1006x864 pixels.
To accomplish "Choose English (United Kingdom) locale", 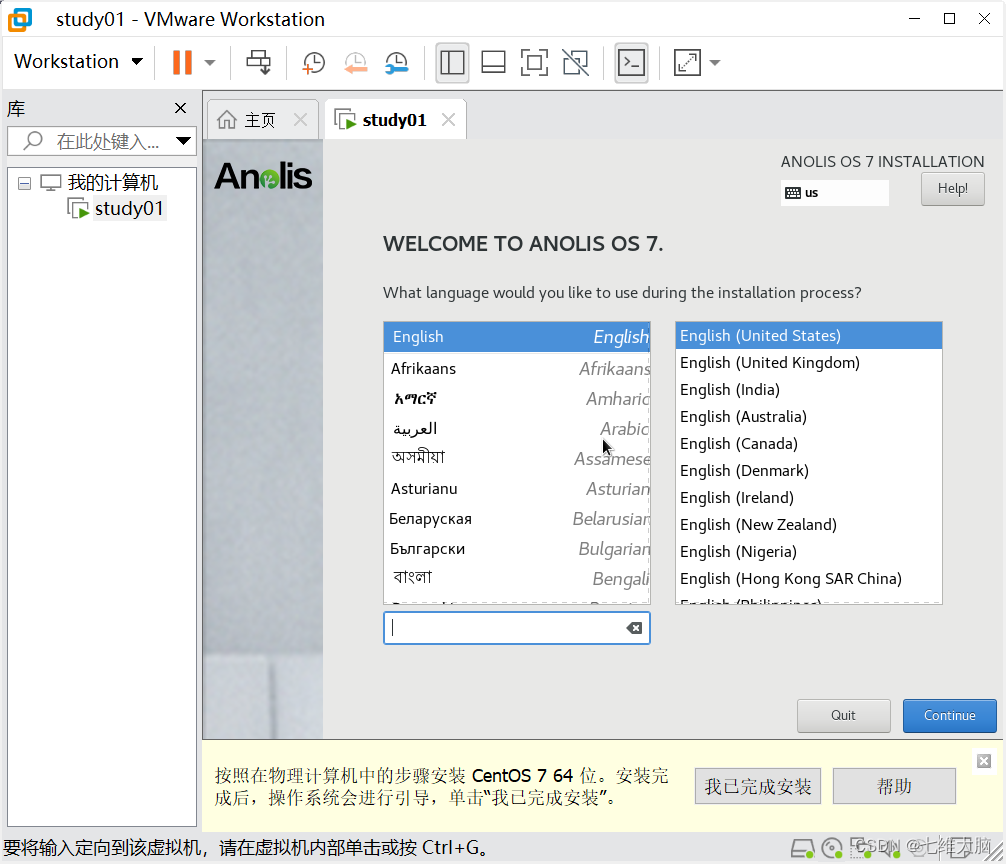I will (808, 362).
